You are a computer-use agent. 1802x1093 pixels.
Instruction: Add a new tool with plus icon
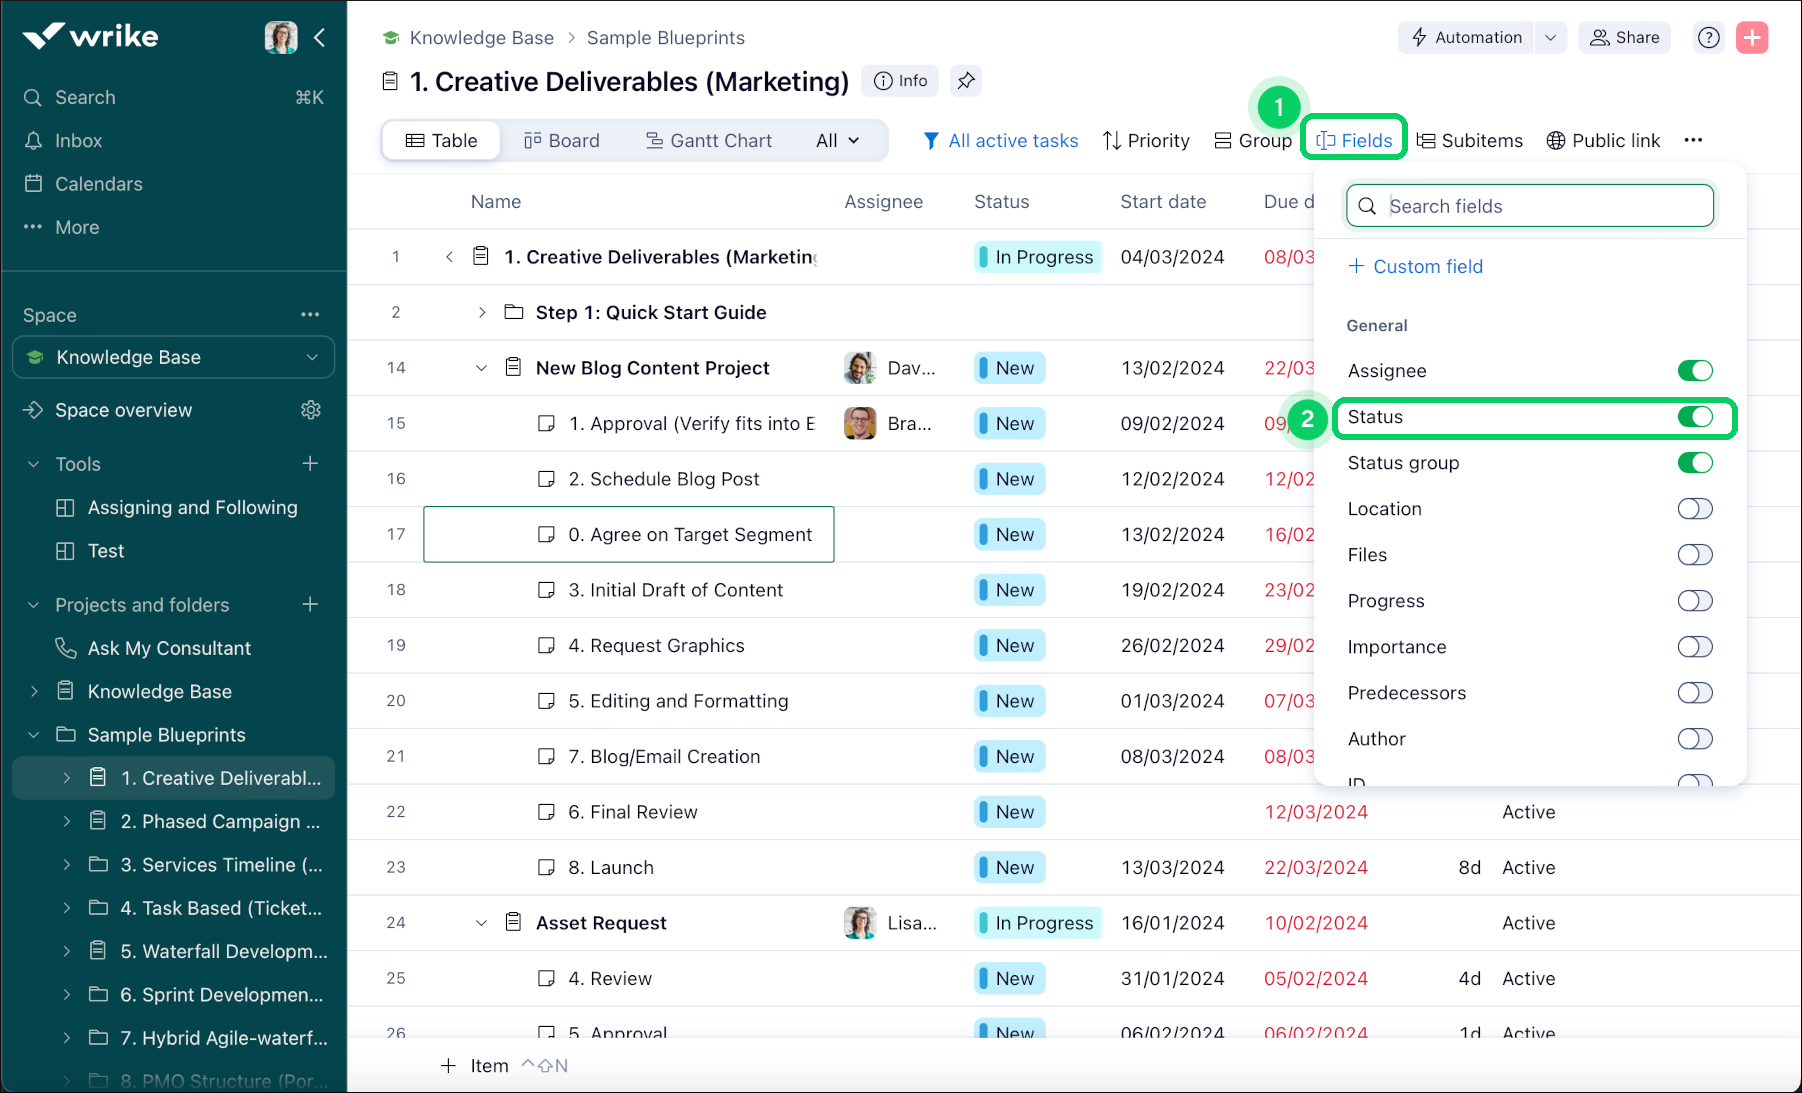[x=310, y=464]
